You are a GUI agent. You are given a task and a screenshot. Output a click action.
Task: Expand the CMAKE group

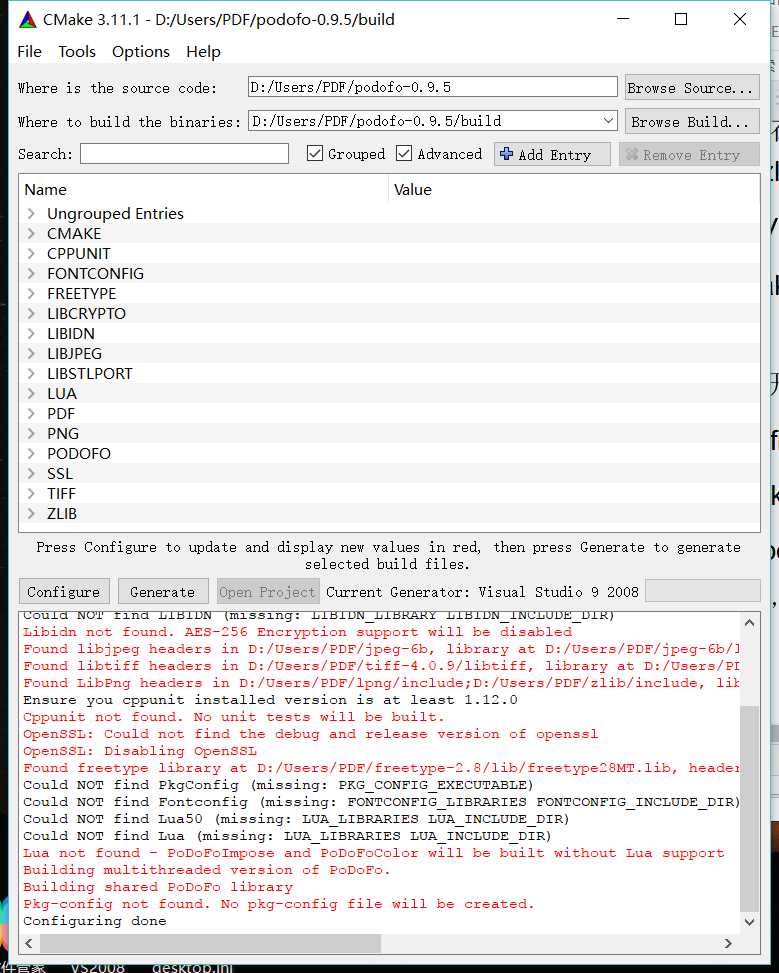click(31, 233)
